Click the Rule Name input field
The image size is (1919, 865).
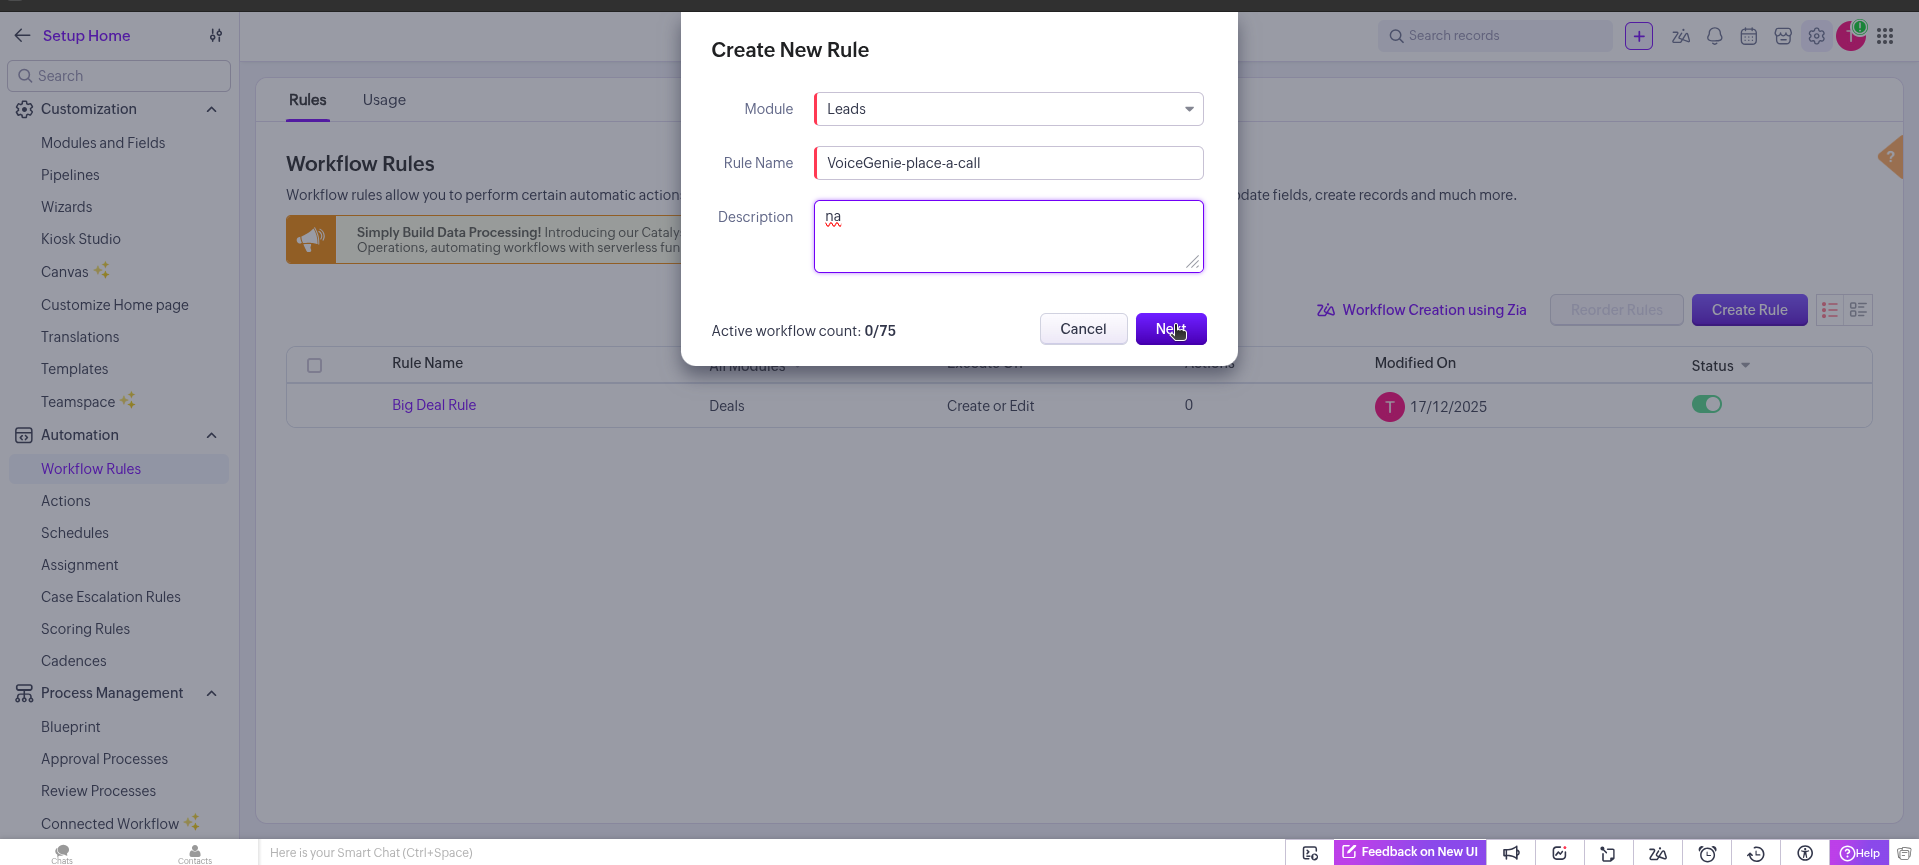click(x=1008, y=163)
